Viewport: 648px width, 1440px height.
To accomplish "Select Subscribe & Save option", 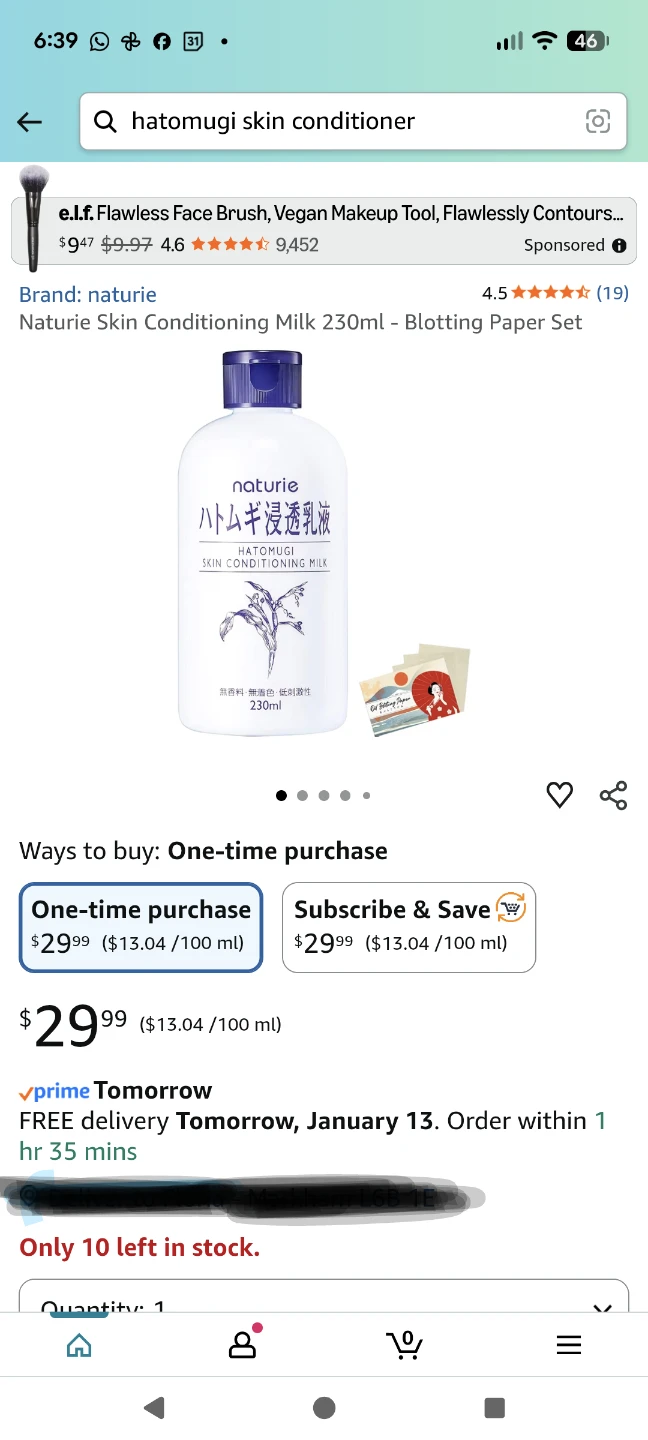I will [x=409, y=927].
